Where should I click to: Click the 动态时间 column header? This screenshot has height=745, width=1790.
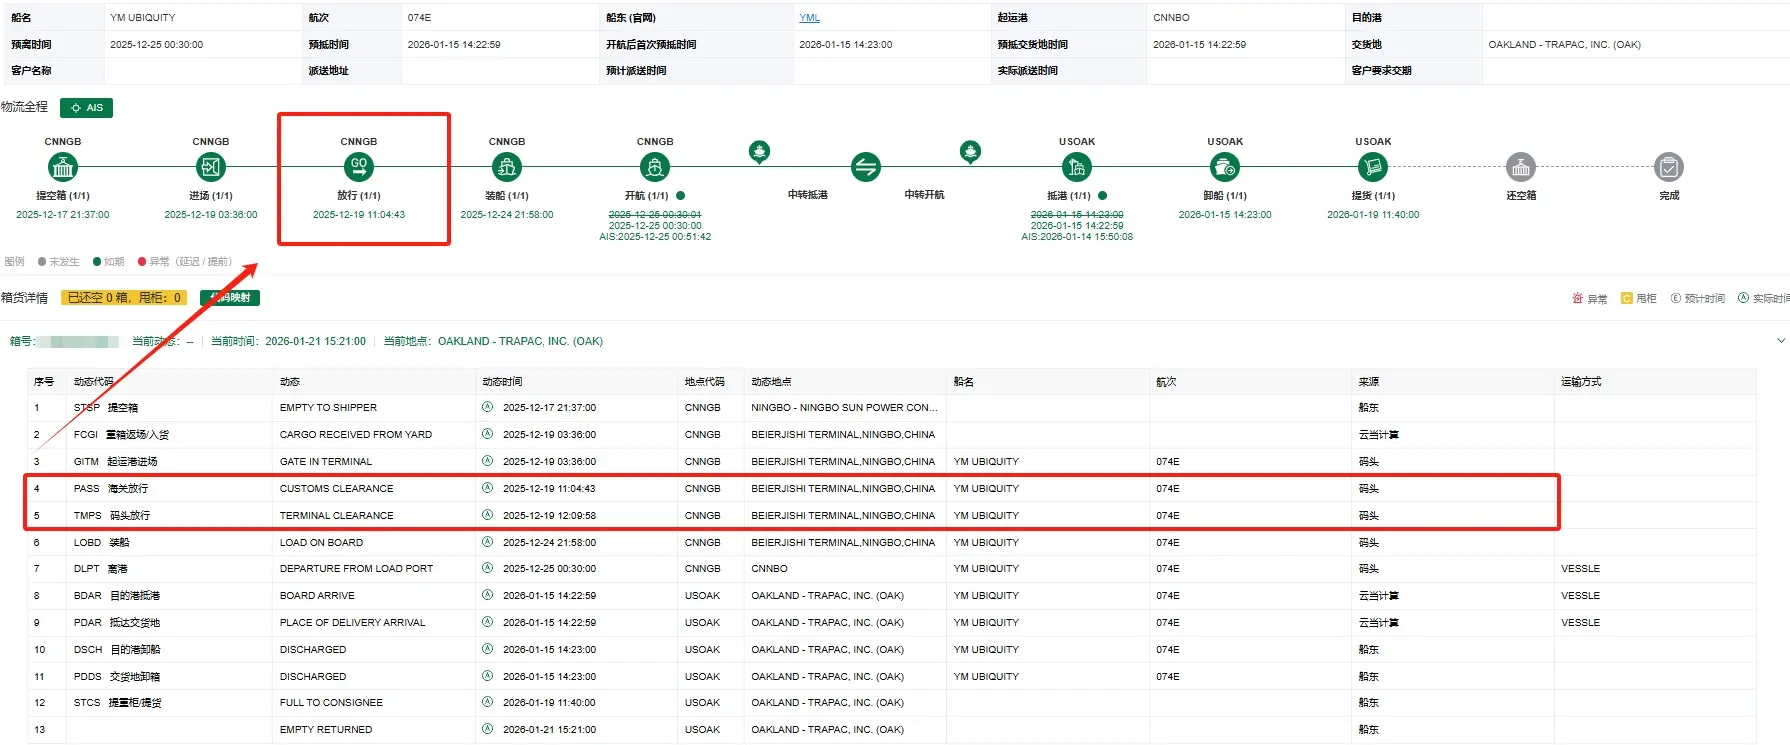pyautogui.click(x=502, y=382)
